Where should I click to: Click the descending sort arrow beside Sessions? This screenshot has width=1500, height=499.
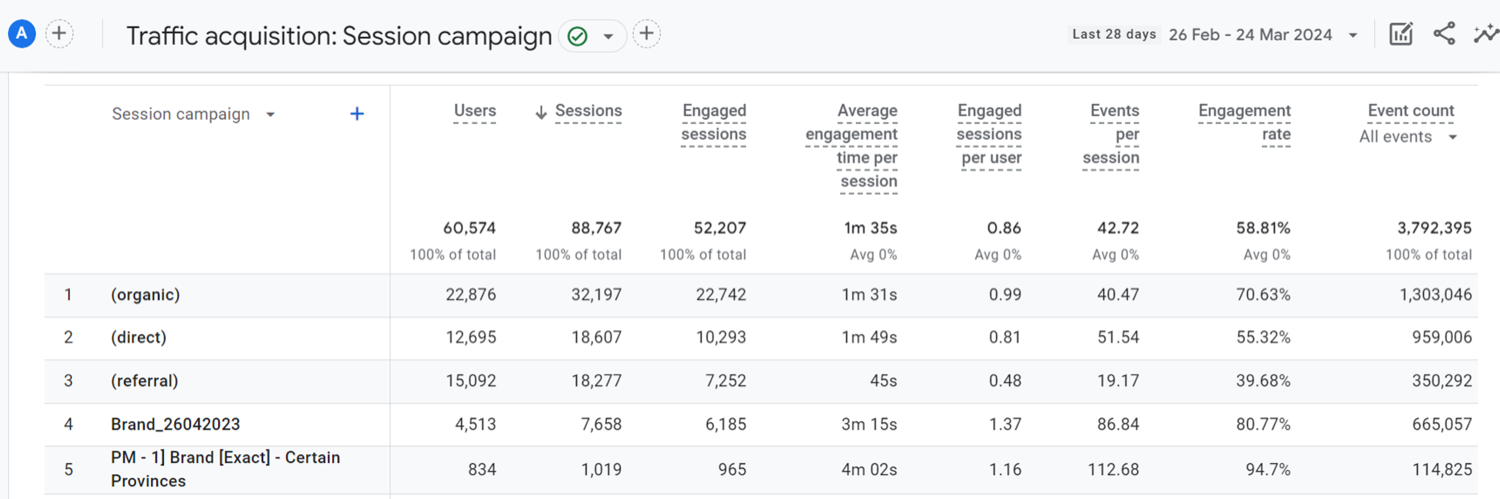click(x=541, y=112)
